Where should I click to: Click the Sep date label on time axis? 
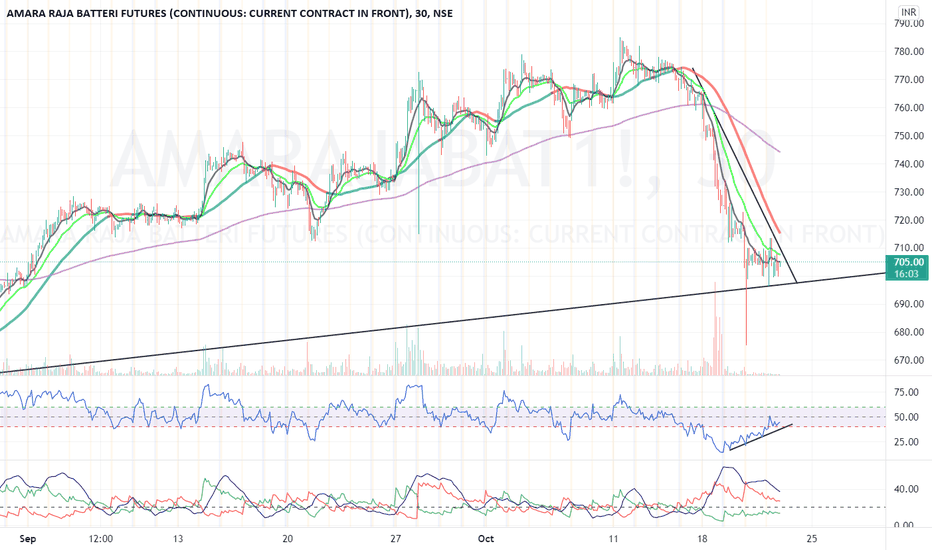click(x=27, y=539)
